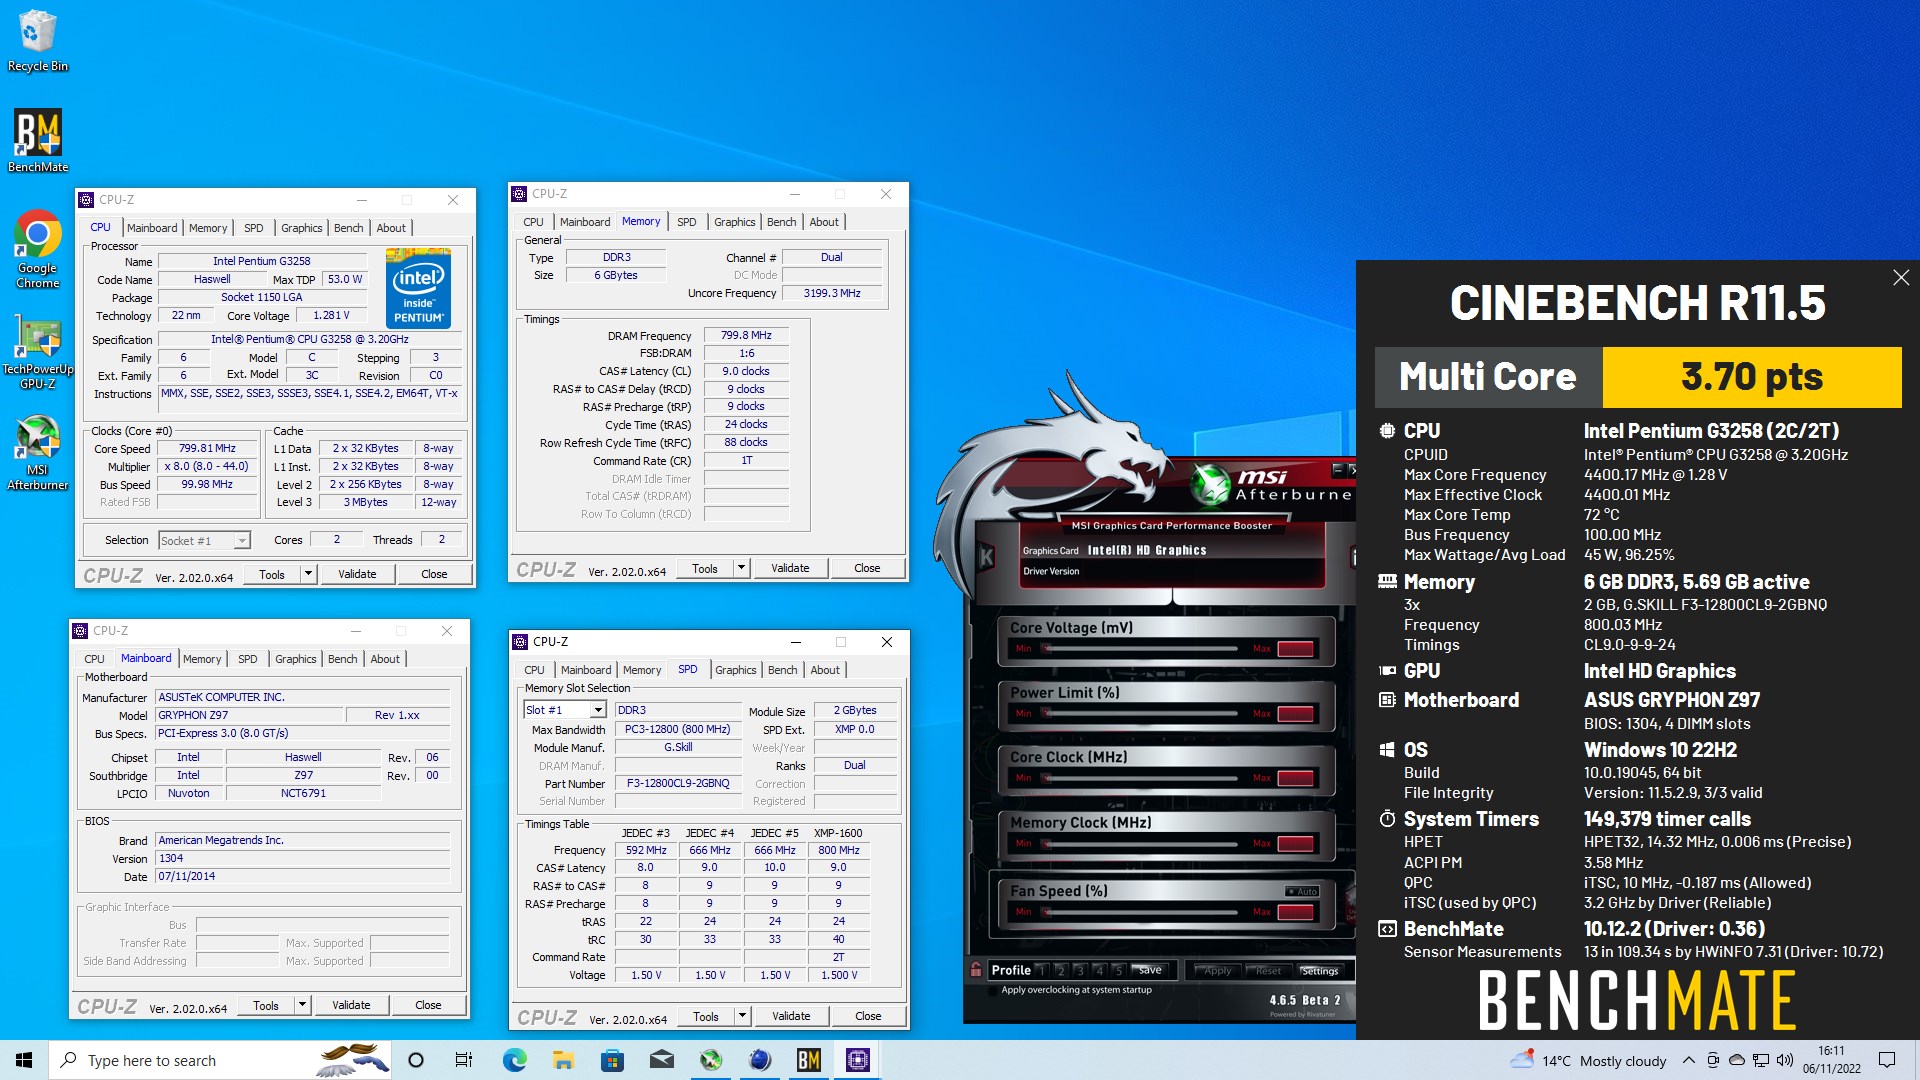Close the BenchMate Cinebench result panel

tap(1901, 277)
